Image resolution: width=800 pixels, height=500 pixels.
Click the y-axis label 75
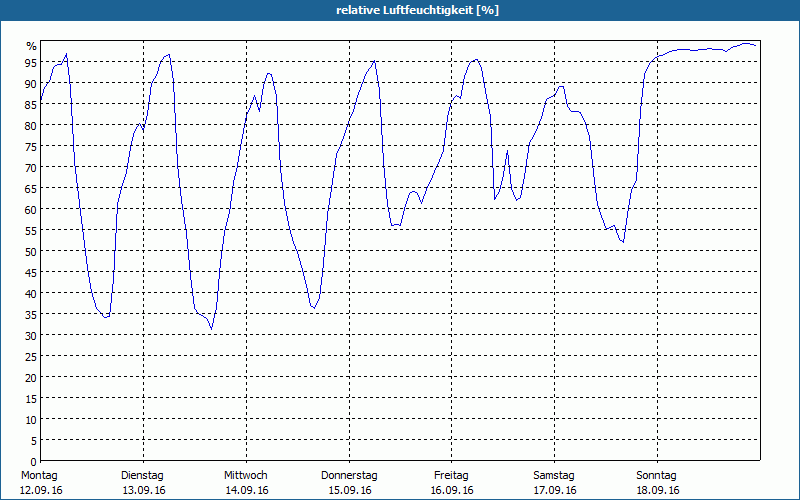pyautogui.click(x=31, y=146)
